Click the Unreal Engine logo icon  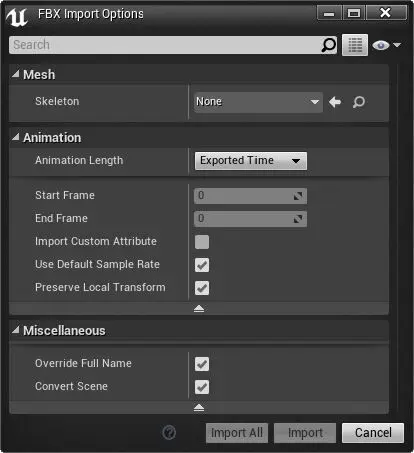coord(17,17)
